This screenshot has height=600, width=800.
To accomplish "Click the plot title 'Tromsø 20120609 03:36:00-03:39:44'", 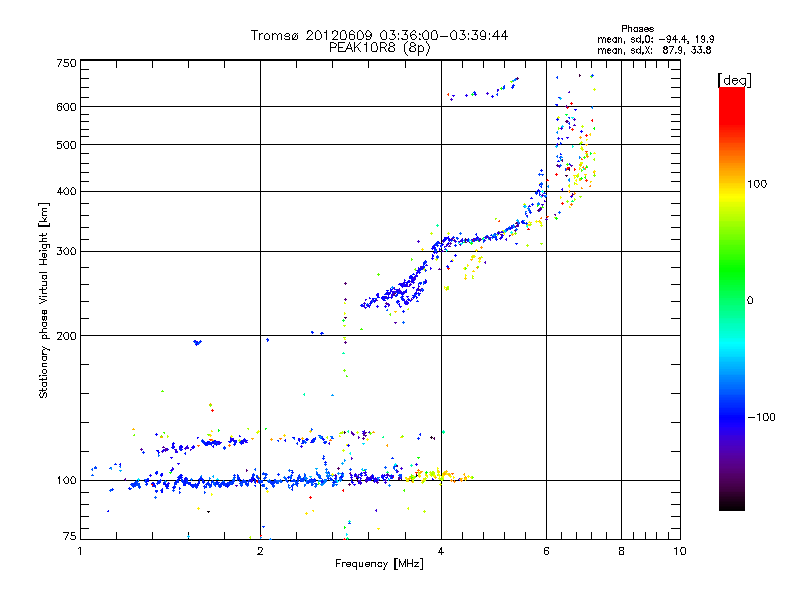I will [x=379, y=35].
